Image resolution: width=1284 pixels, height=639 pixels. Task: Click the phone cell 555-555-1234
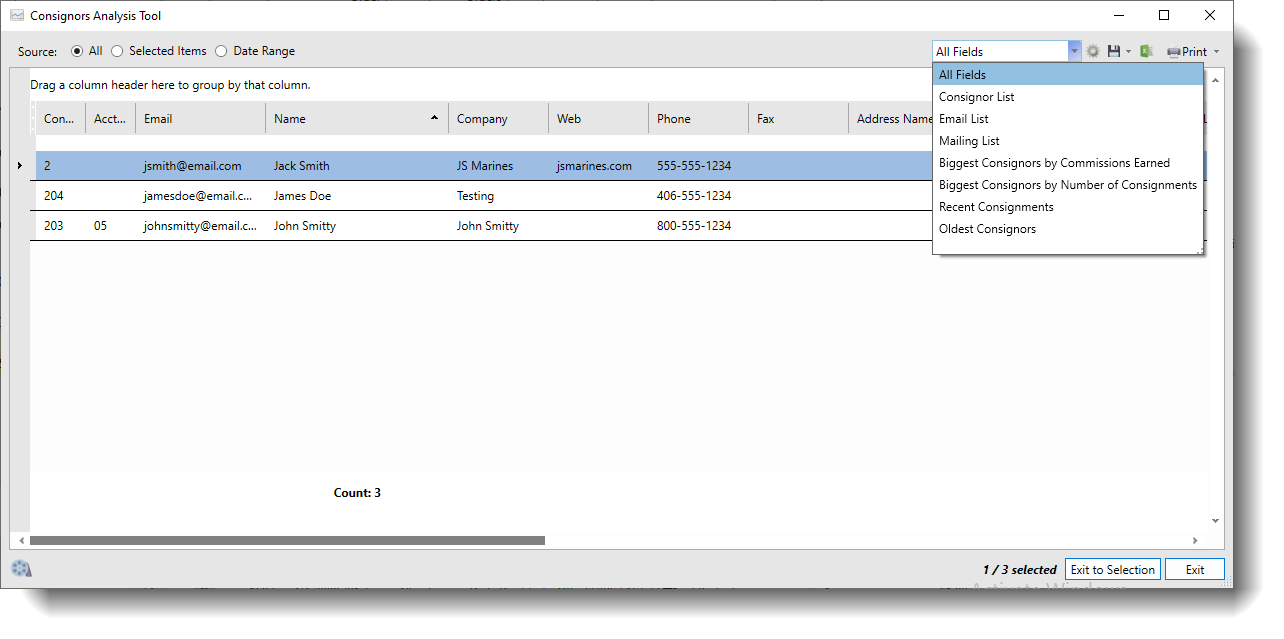pos(698,166)
